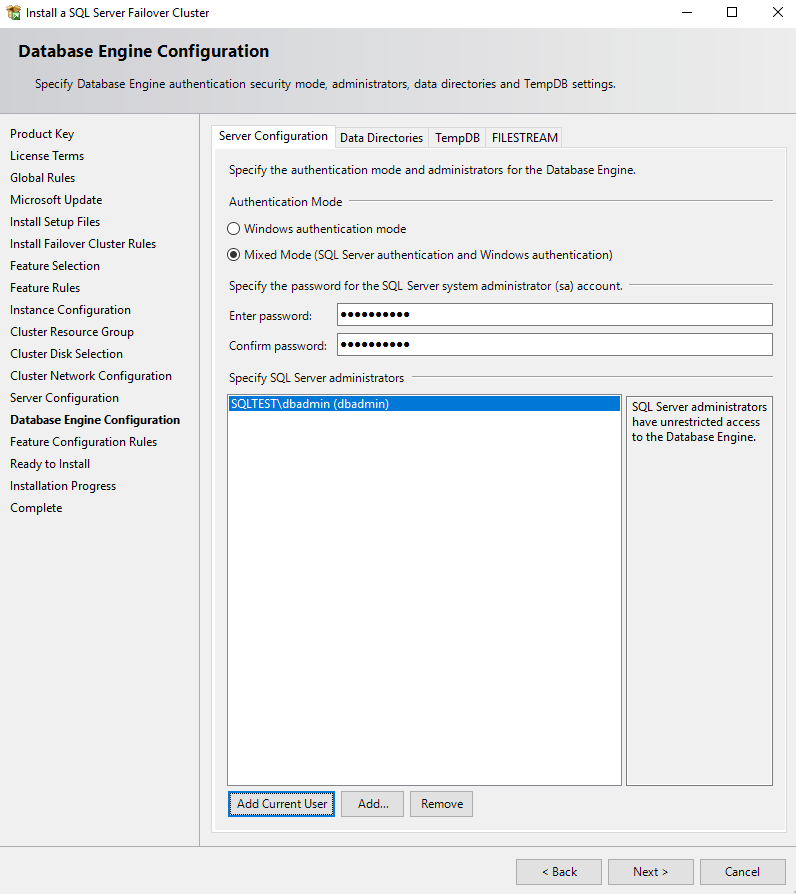Viewport: 796px width, 894px height.
Task: Click Cluster Resource Group step
Action: tap(72, 332)
